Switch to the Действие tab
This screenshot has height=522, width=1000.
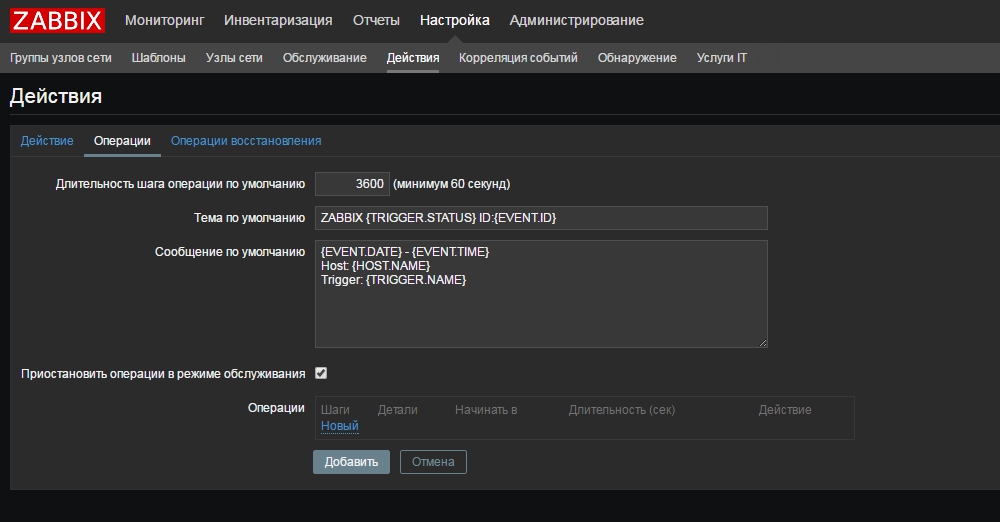[47, 141]
